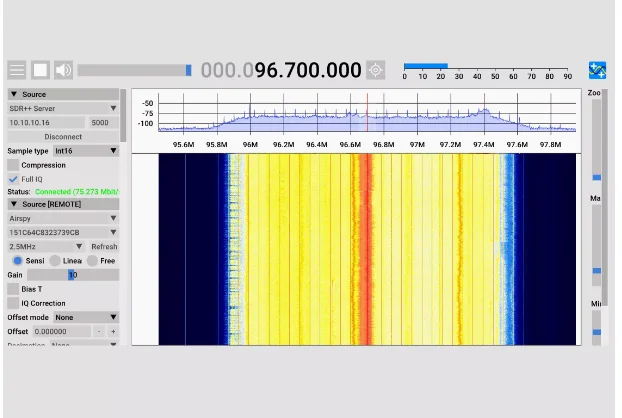Click the green Connected status text
The width and height of the screenshot is (622, 418).
tap(77, 192)
